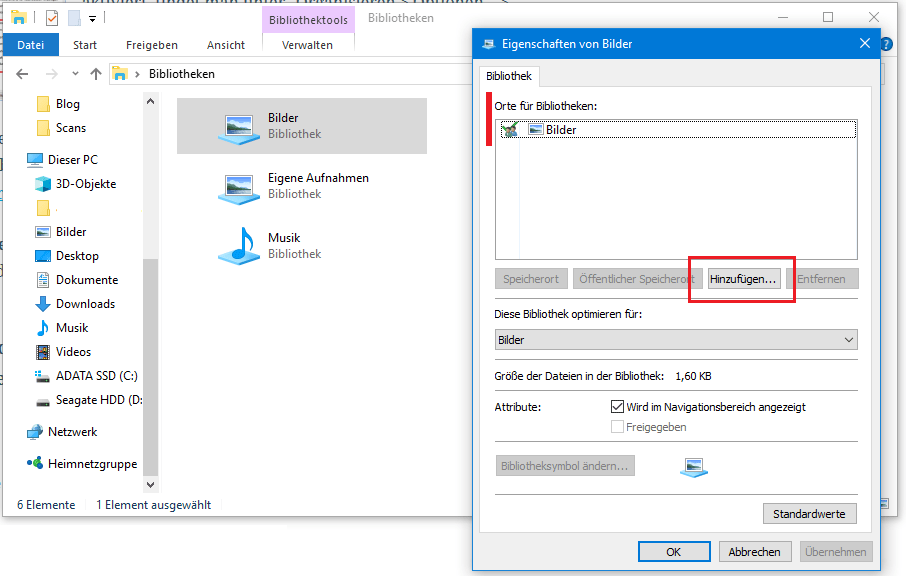Click the navigation pane scrollbar down arrow
This screenshot has height=576, width=906.
151,484
